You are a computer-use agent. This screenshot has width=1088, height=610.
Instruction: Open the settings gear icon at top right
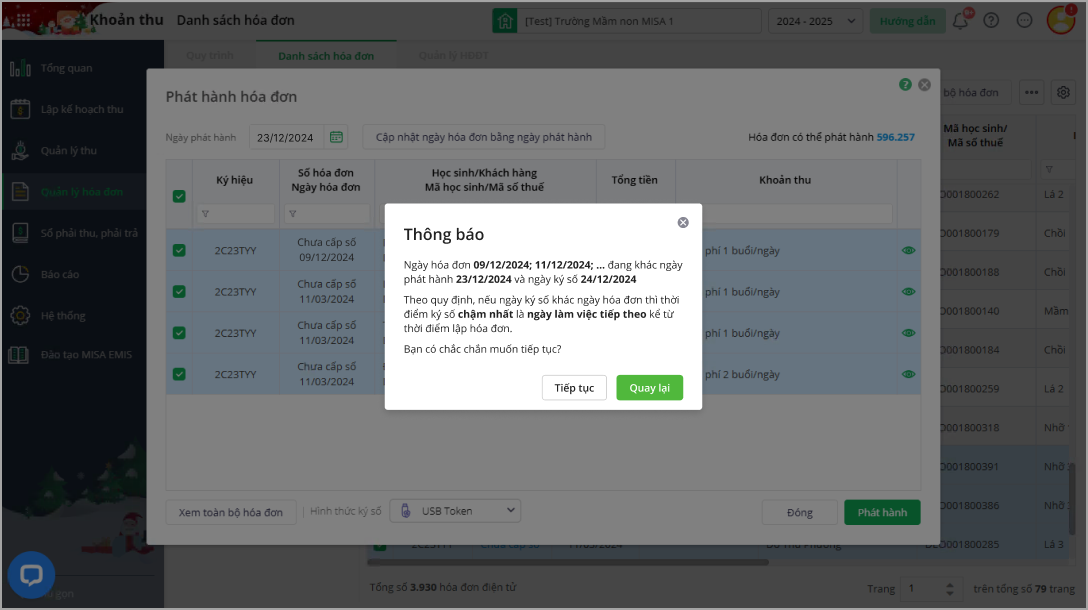[1063, 93]
